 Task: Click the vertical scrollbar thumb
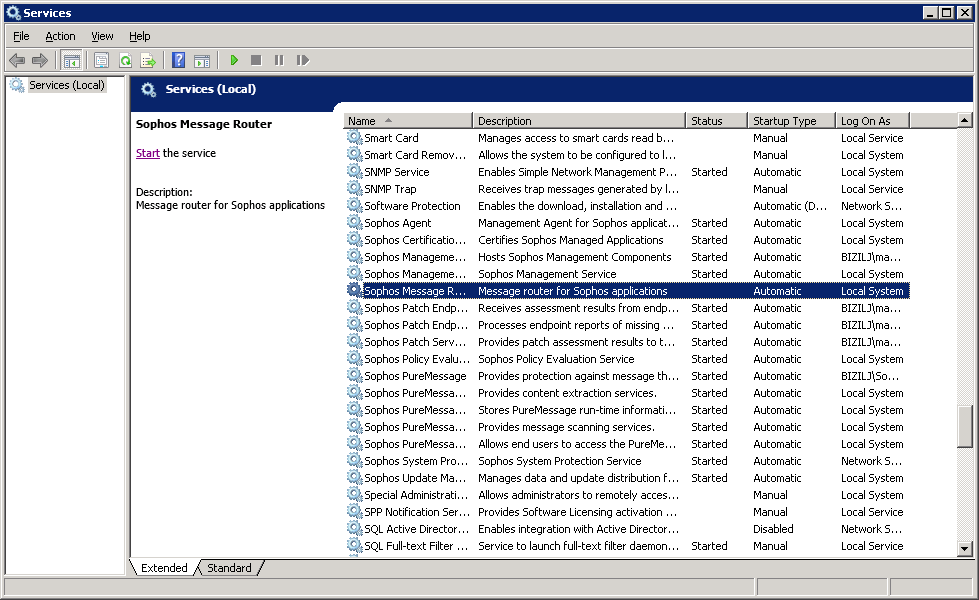[x=965, y=426]
